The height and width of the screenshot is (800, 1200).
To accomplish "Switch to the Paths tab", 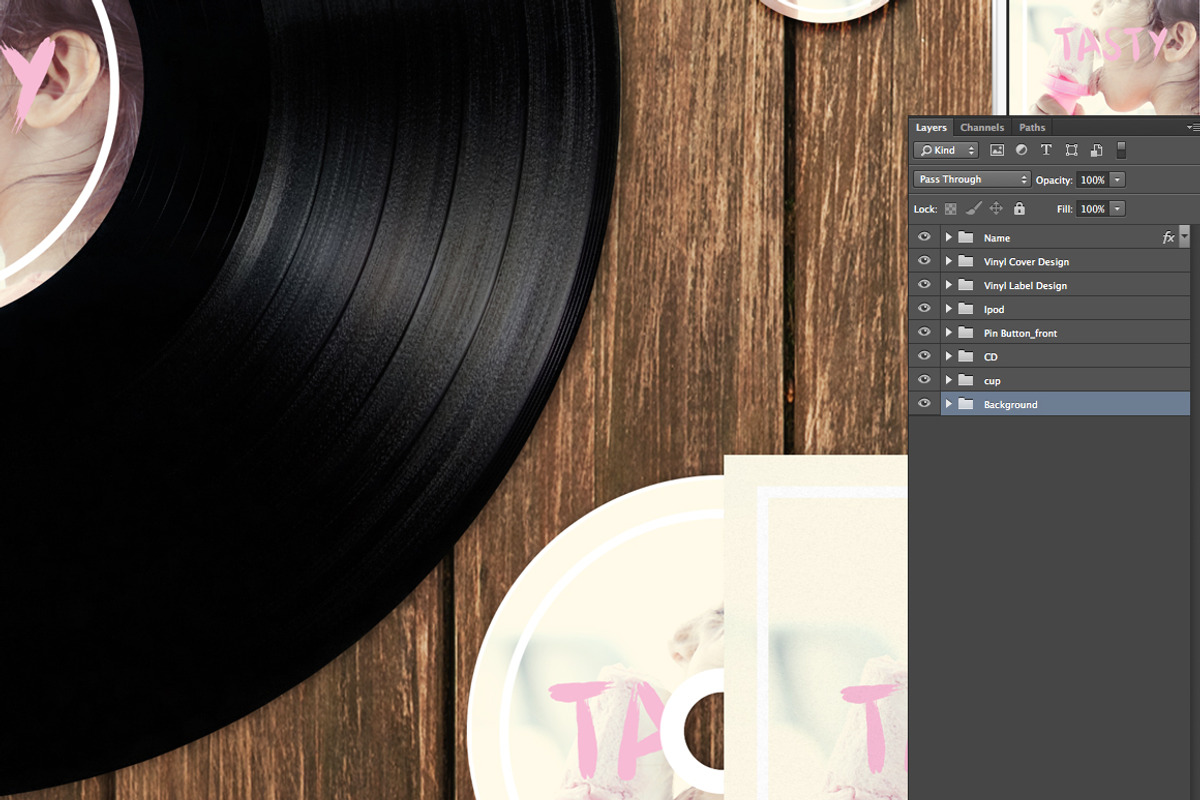I will (x=1032, y=127).
